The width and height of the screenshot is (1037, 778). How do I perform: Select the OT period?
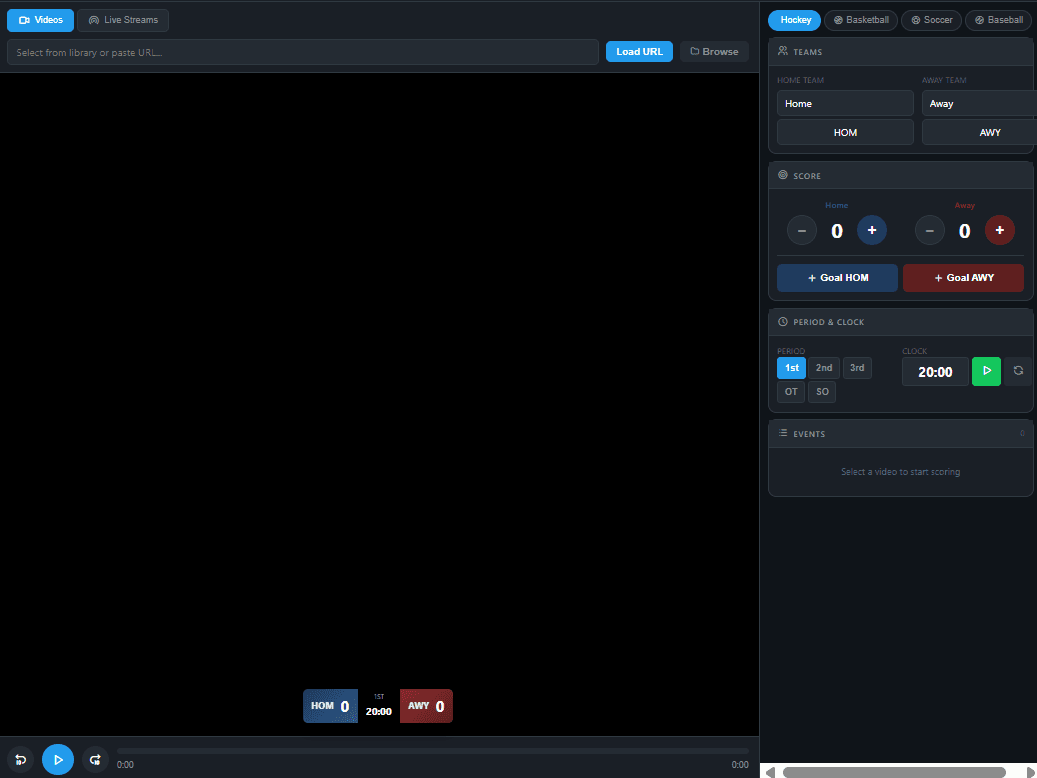[x=790, y=391]
